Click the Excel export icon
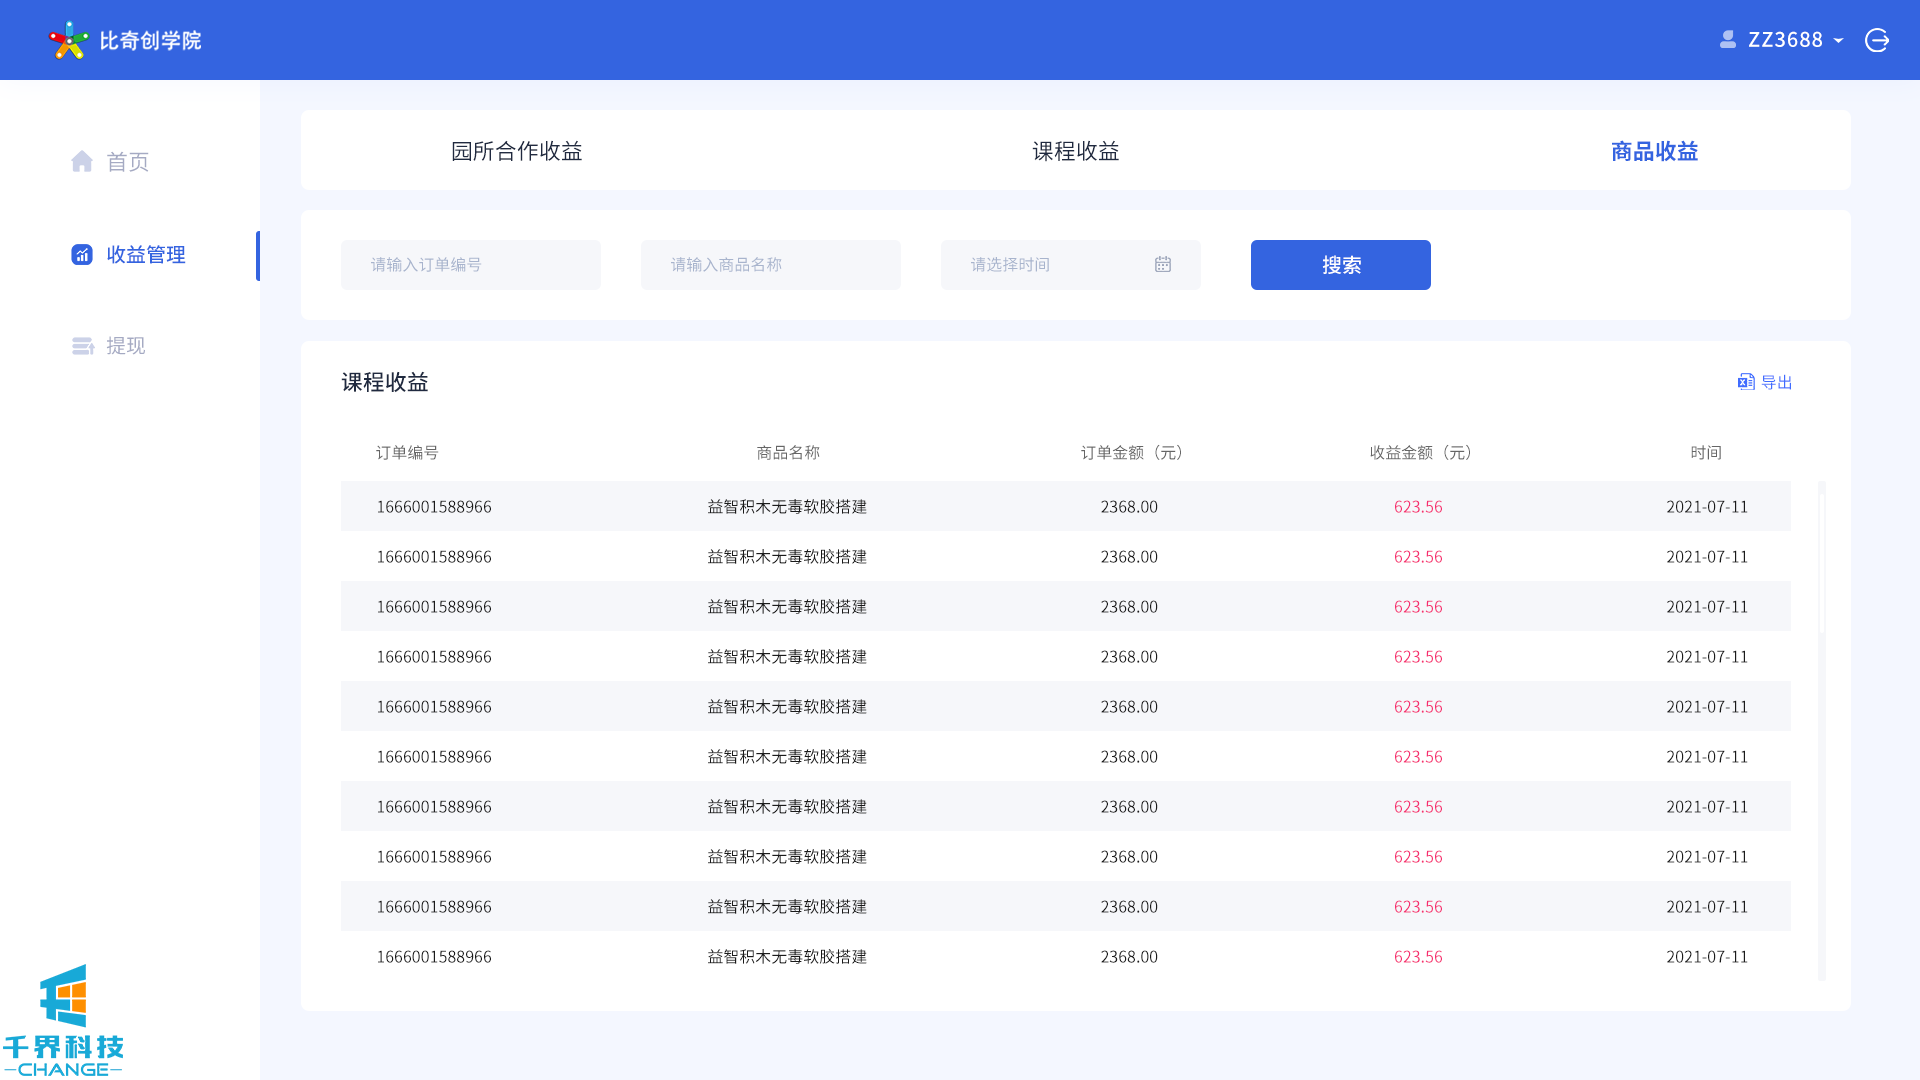 pyautogui.click(x=1746, y=382)
